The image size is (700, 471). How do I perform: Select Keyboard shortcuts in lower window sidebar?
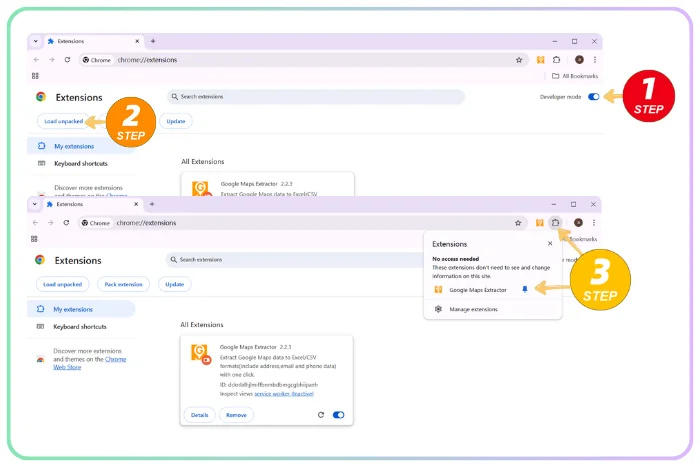click(x=80, y=326)
